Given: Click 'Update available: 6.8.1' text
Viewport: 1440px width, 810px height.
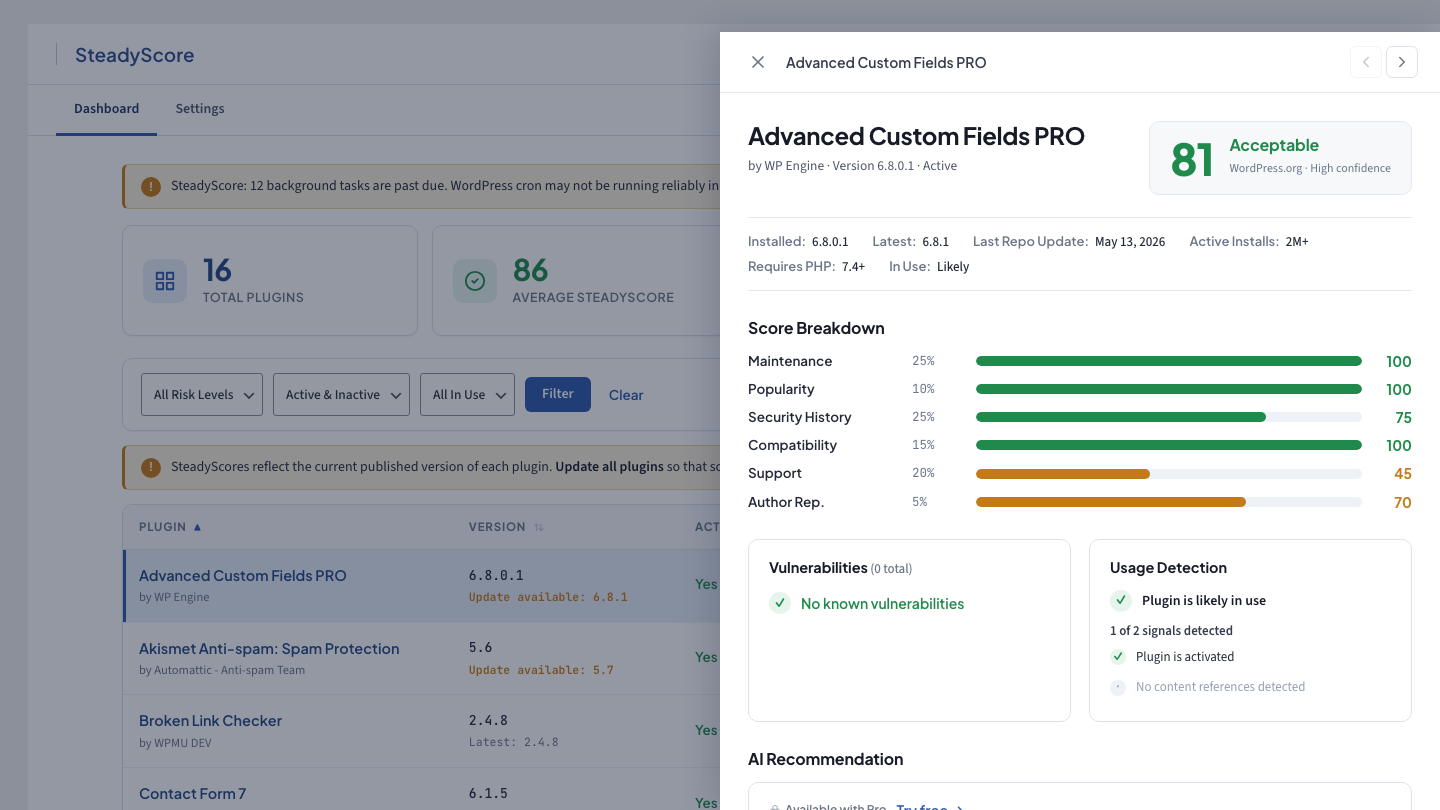Looking at the screenshot, I should (548, 597).
